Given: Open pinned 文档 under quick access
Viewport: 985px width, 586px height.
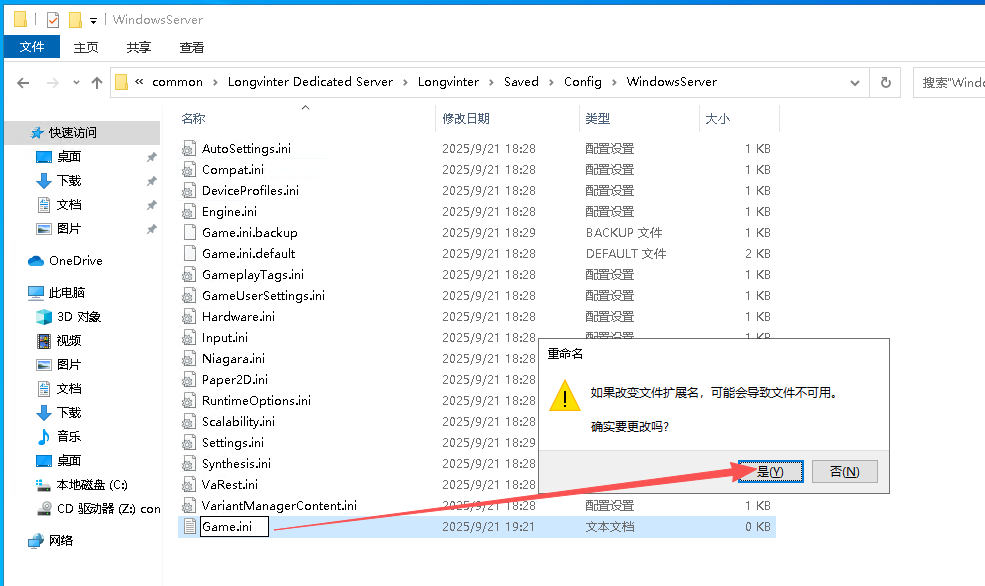Looking at the screenshot, I should point(69,205).
